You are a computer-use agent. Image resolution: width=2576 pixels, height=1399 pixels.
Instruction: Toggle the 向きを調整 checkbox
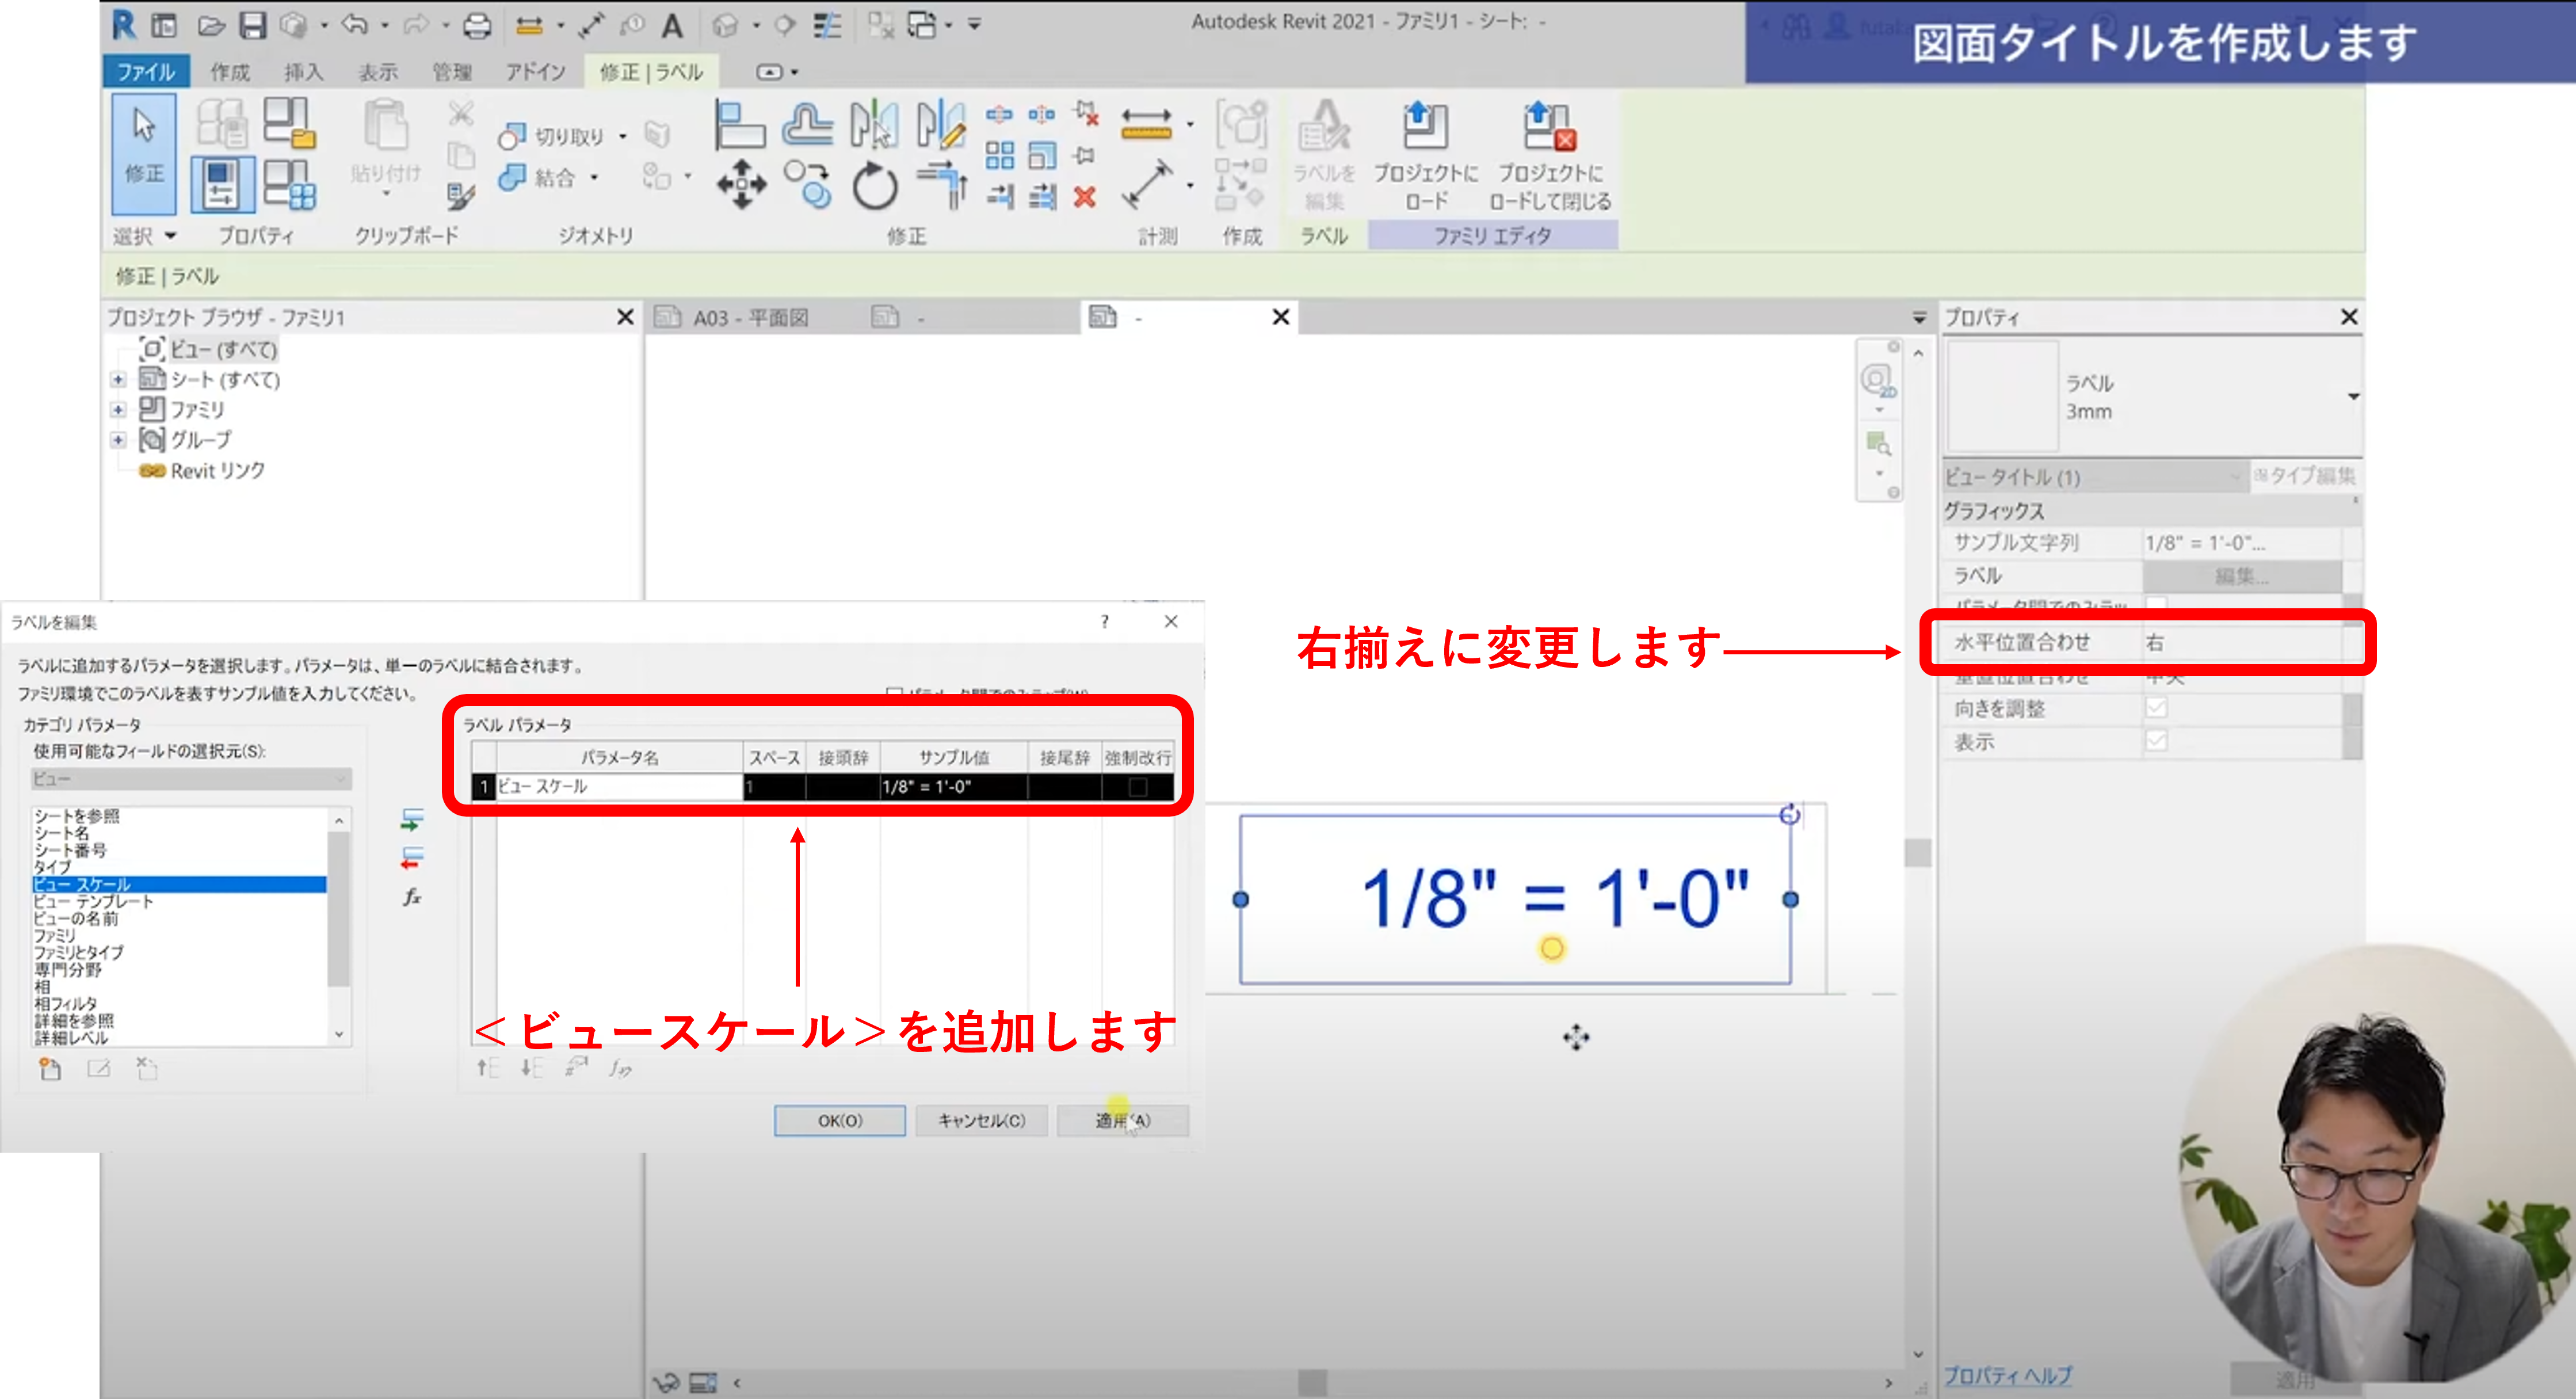[x=2156, y=708]
